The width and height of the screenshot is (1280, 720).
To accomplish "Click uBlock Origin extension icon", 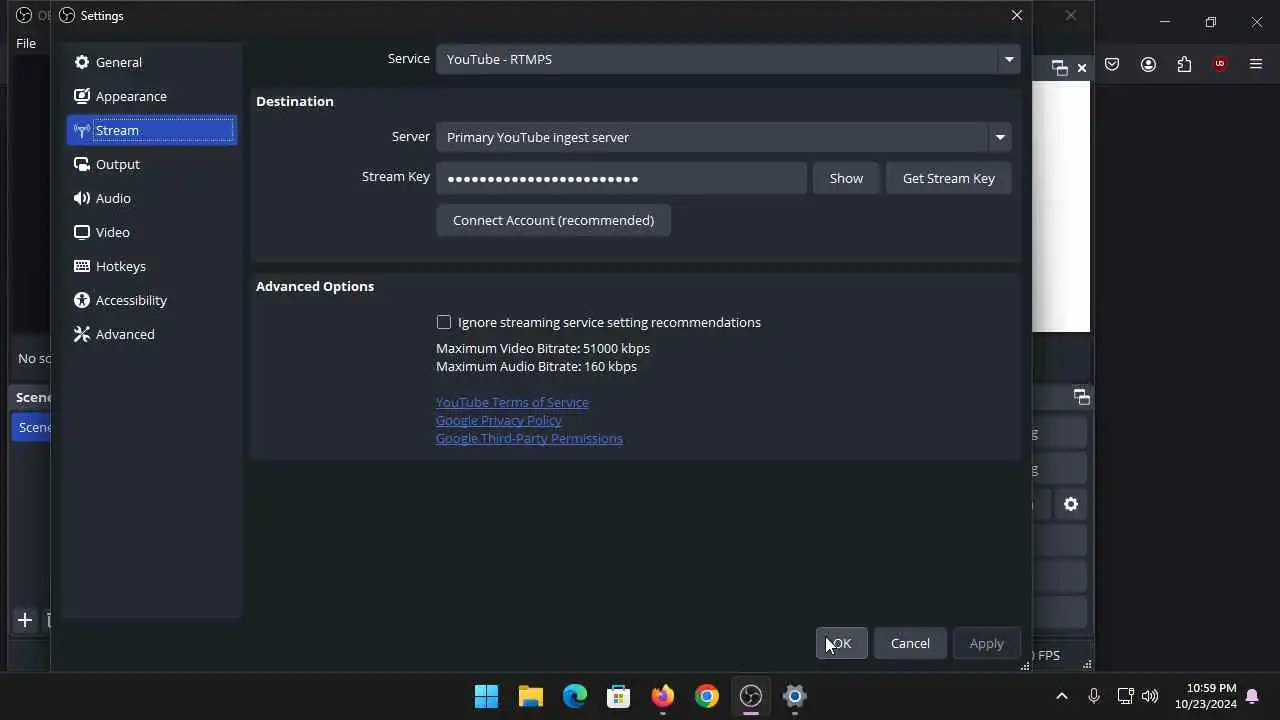I will pos(1220,64).
